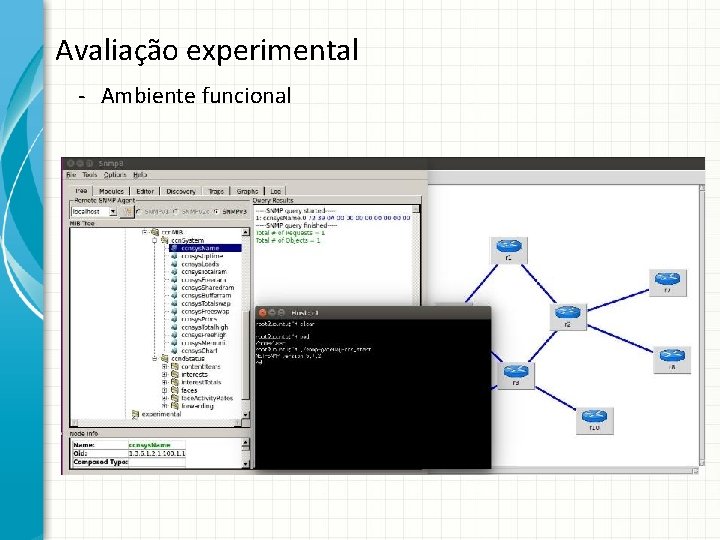Image resolution: width=720 pixels, height=540 pixels.
Task: Select ccnsysTotalram in MIB tree
Action: point(204,272)
